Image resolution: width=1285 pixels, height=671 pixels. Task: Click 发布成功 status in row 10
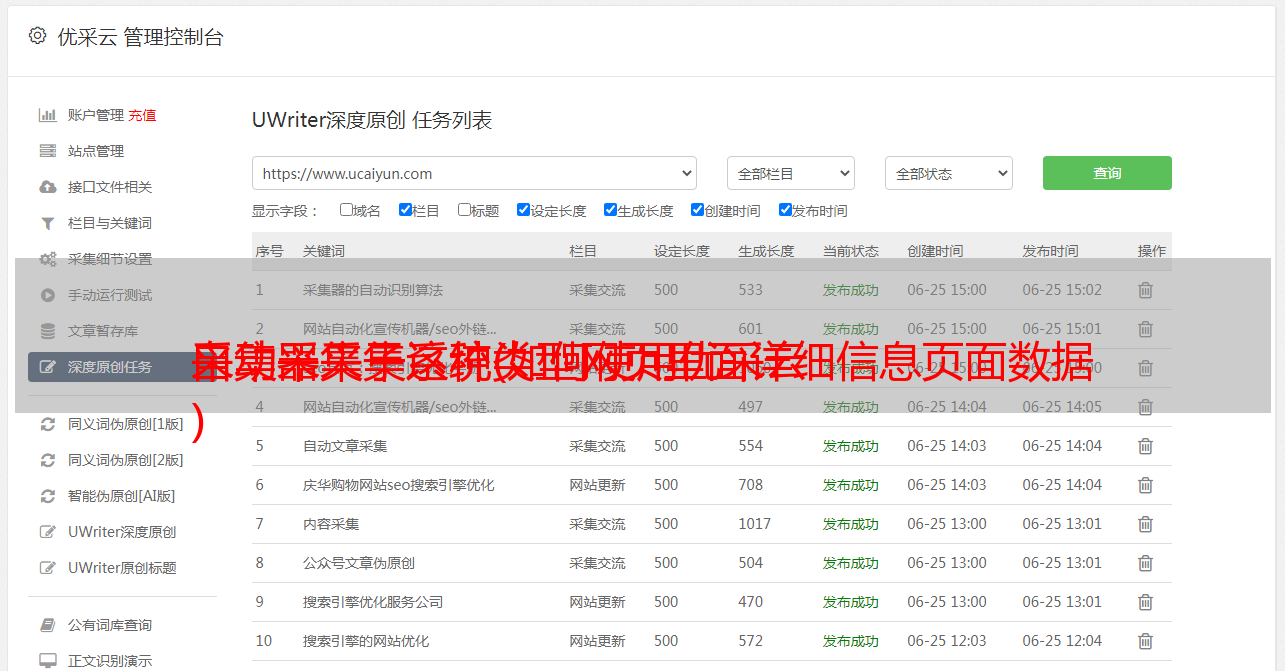[851, 641]
